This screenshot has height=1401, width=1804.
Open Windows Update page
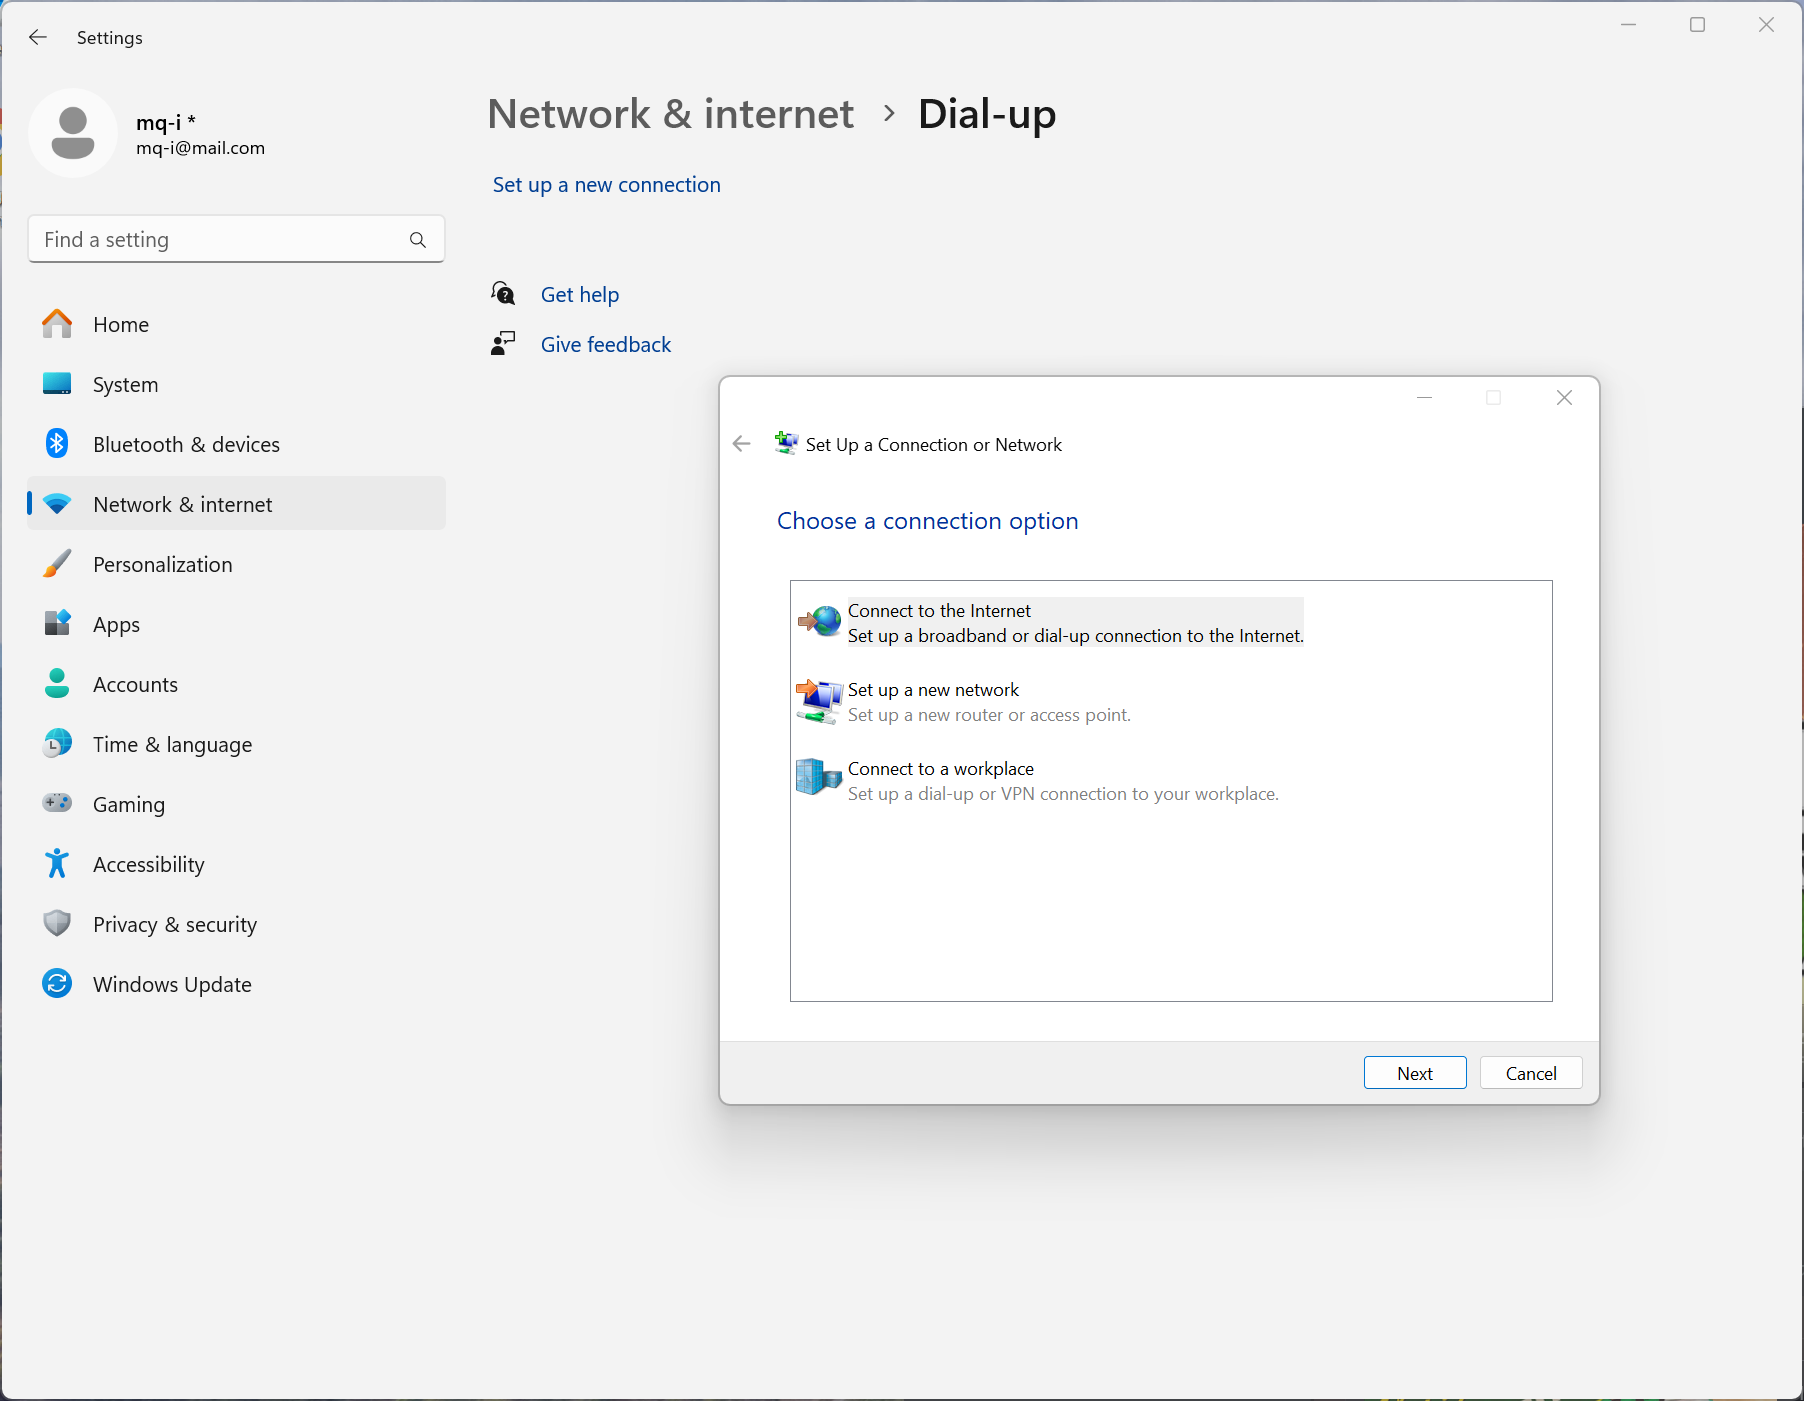point(237,984)
